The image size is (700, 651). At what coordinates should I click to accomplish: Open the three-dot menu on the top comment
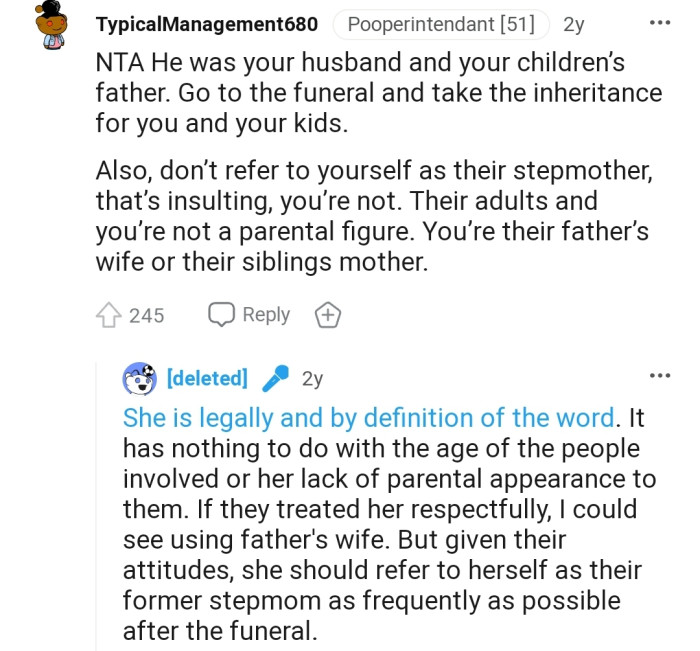(x=660, y=22)
